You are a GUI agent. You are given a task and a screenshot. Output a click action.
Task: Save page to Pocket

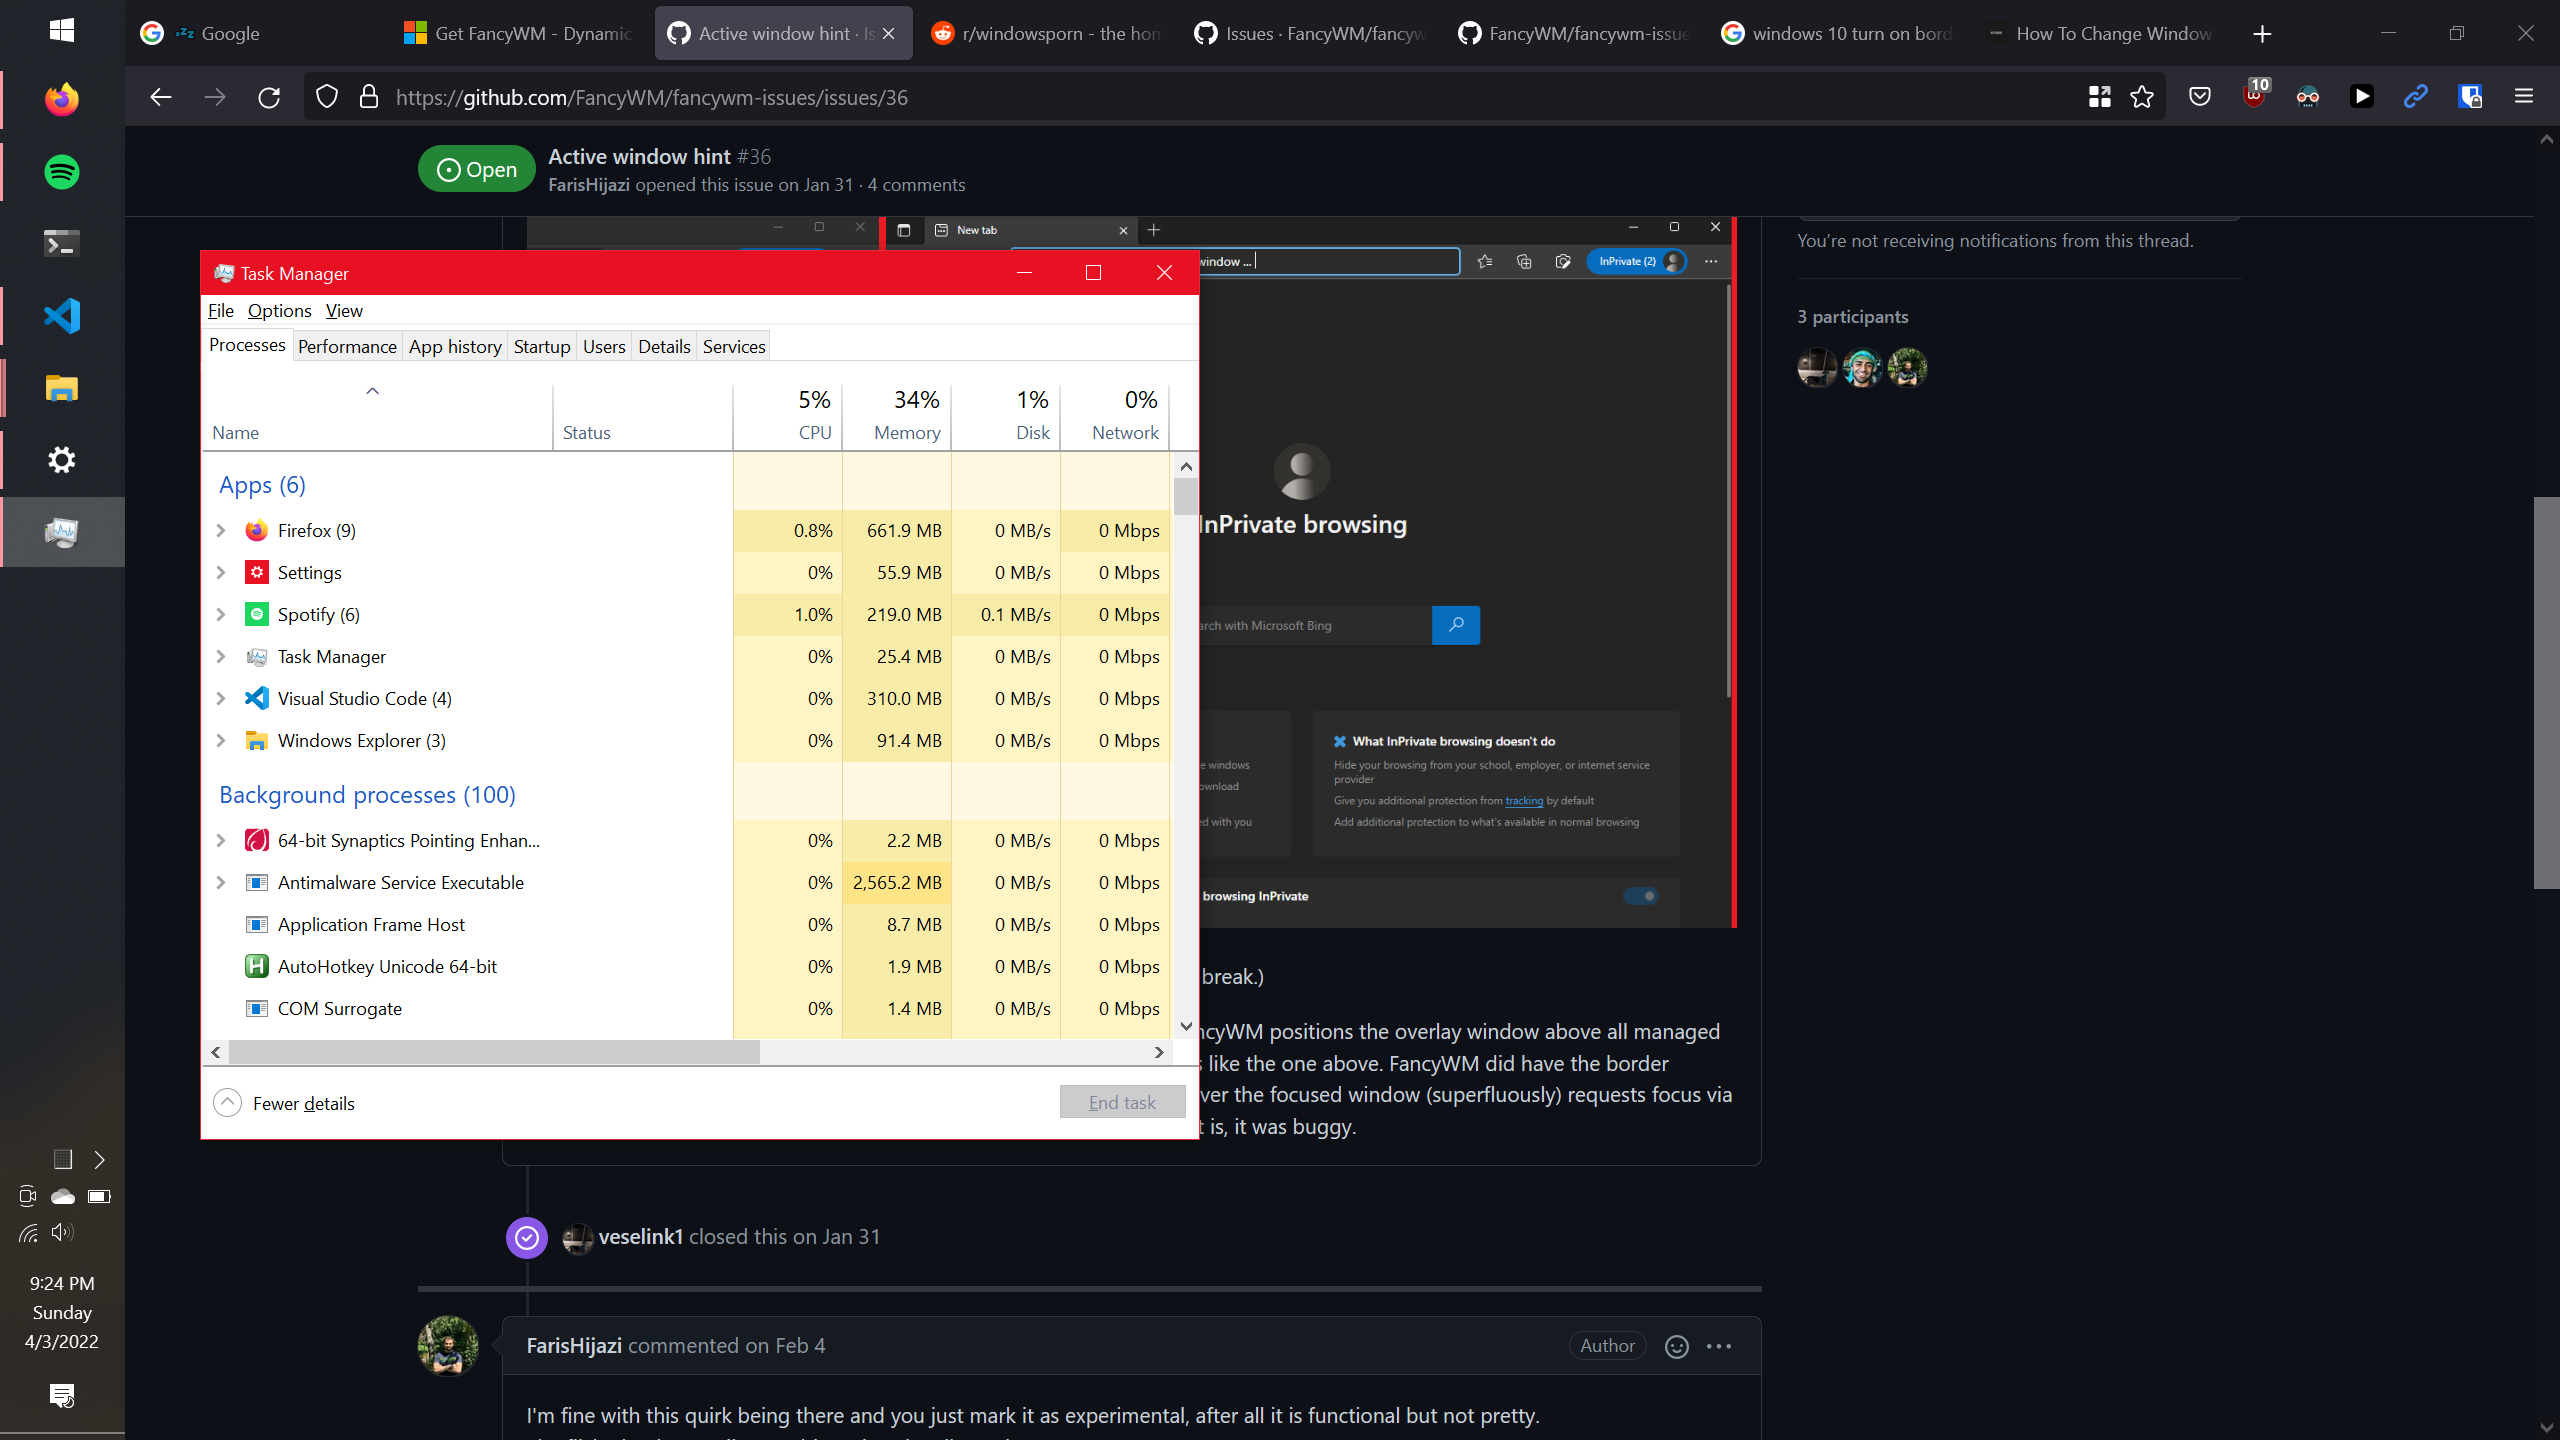point(2199,97)
